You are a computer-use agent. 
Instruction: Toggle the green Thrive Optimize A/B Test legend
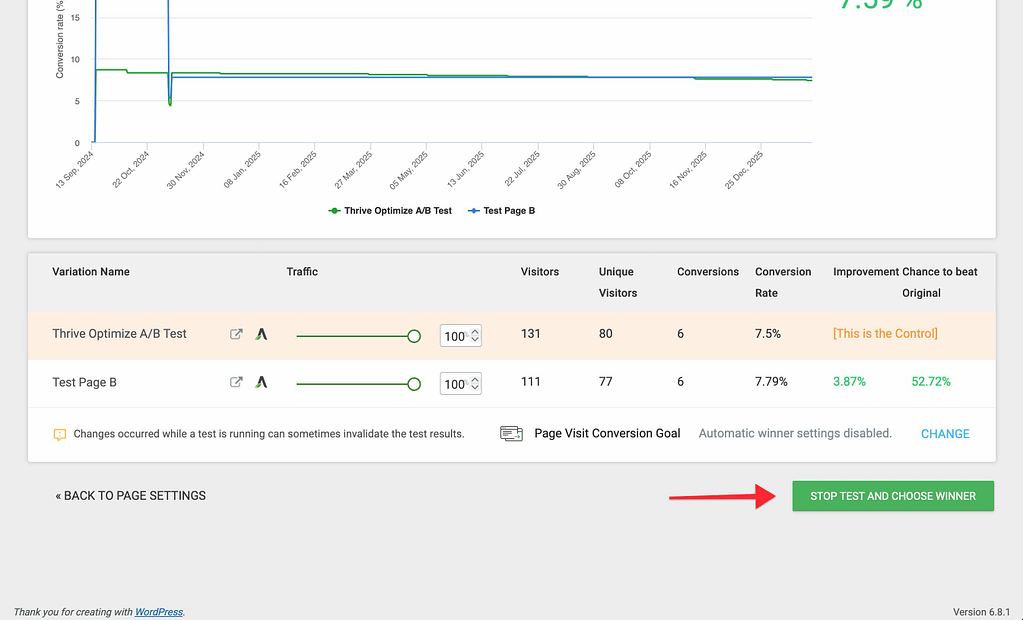[x=390, y=211]
